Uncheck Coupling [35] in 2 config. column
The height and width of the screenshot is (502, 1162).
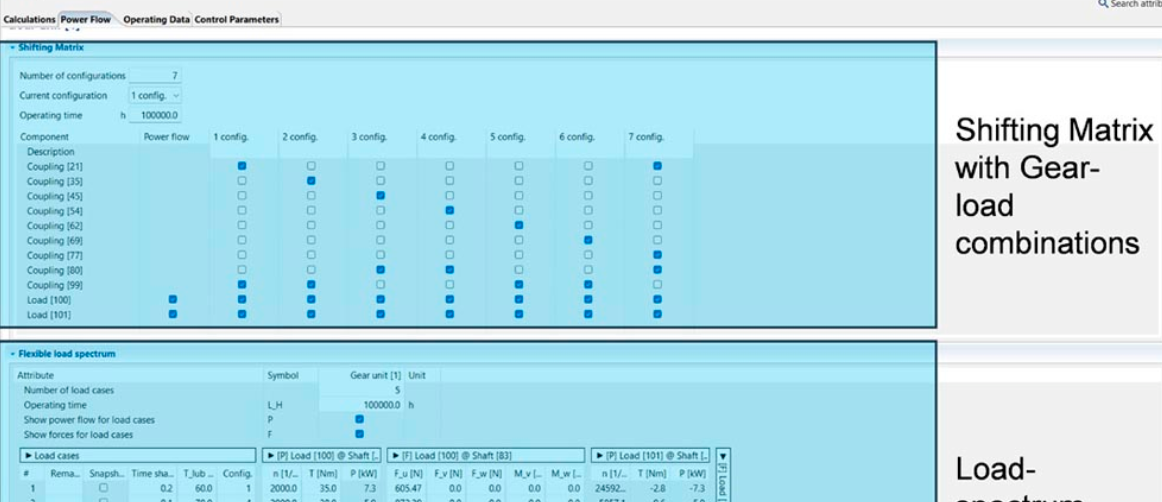pyautogui.click(x=311, y=181)
